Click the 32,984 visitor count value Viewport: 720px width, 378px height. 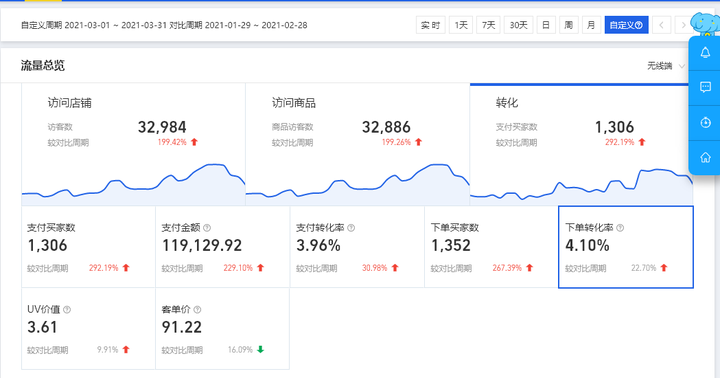[x=162, y=127]
